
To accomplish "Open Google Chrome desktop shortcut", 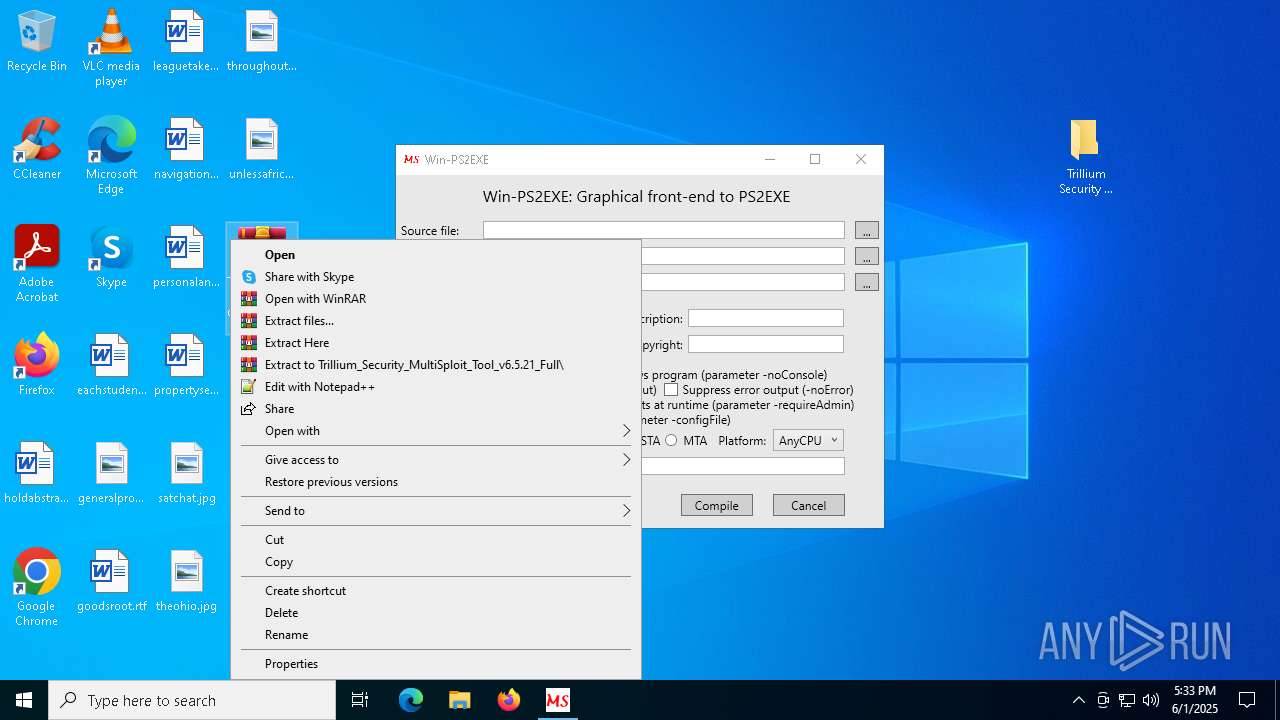I will pyautogui.click(x=37, y=588).
